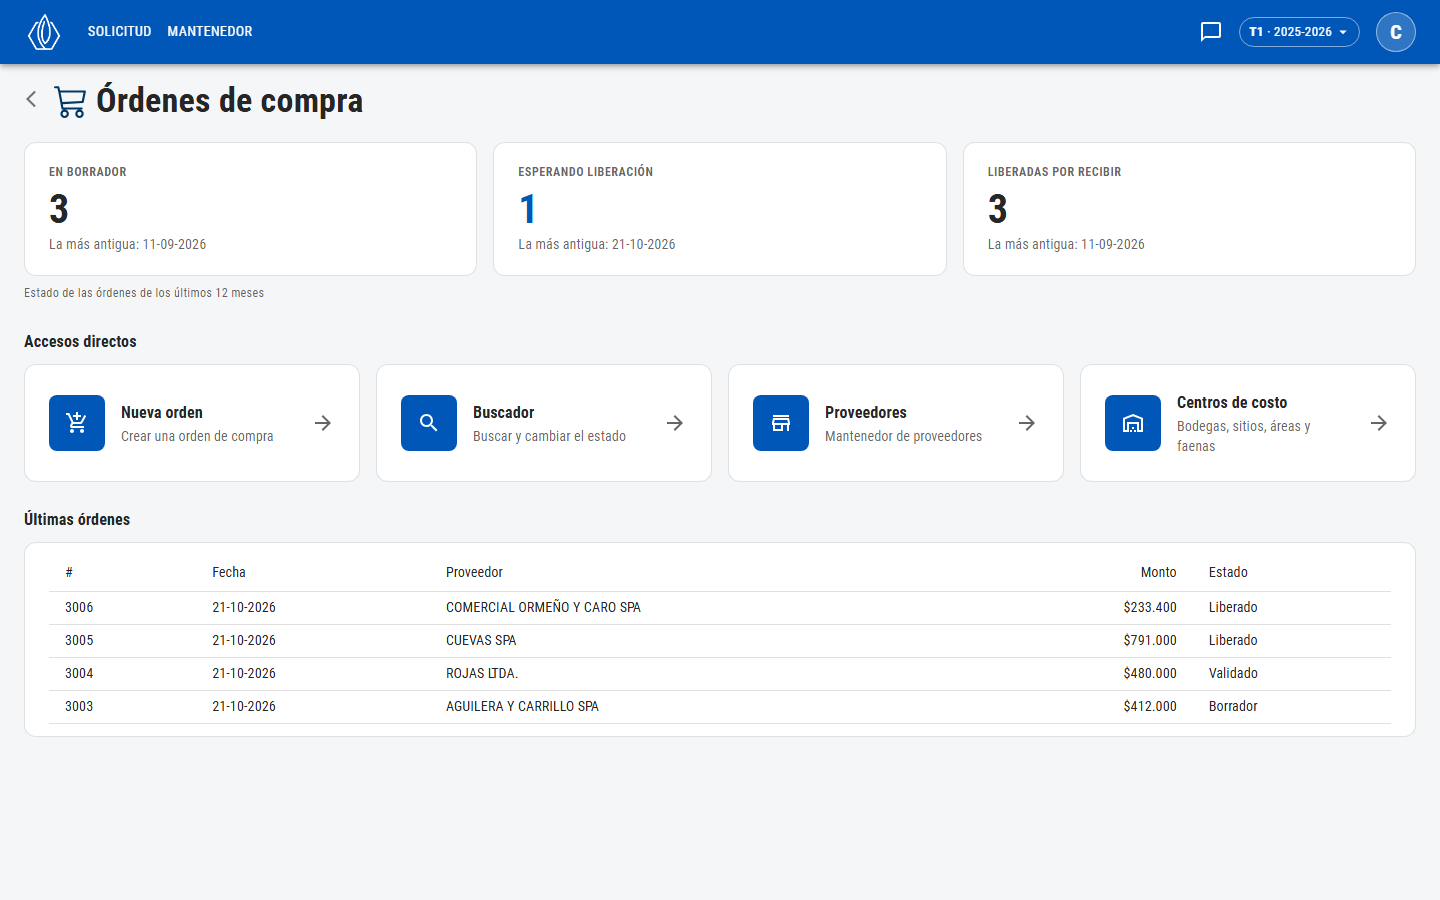The height and width of the screenshot is (900, 1440).
Task: Click the Proveedores store icon
Action: coord(781,423)
